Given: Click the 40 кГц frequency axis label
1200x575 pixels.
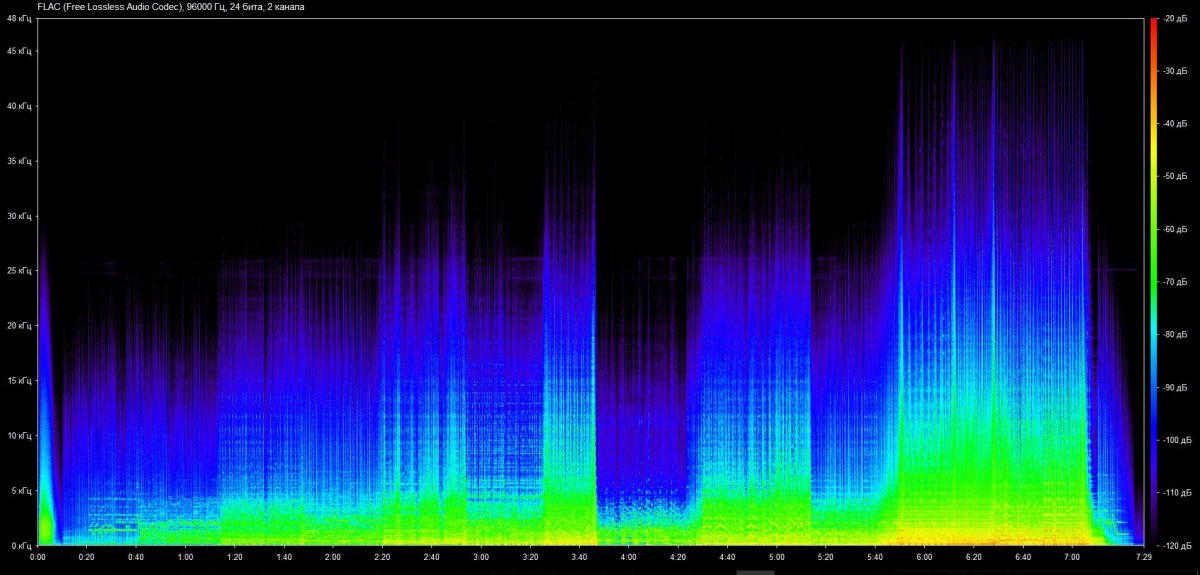Looking at the screenshot, I should 17,106.
